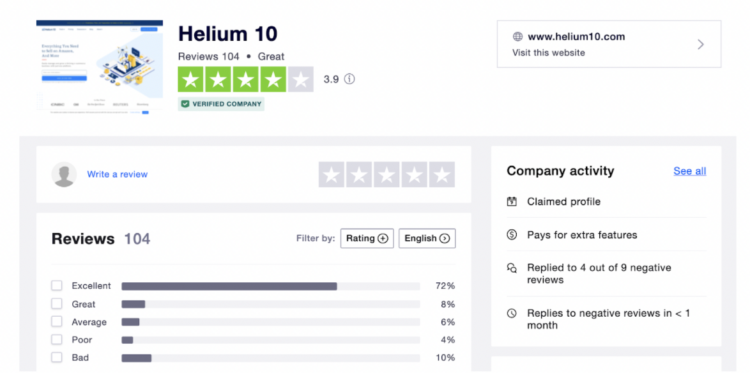The image size is (750, 373).
Task: Enable the Bad rating filter checkbox
Action: pyautogui.click(x=57, y=357)
